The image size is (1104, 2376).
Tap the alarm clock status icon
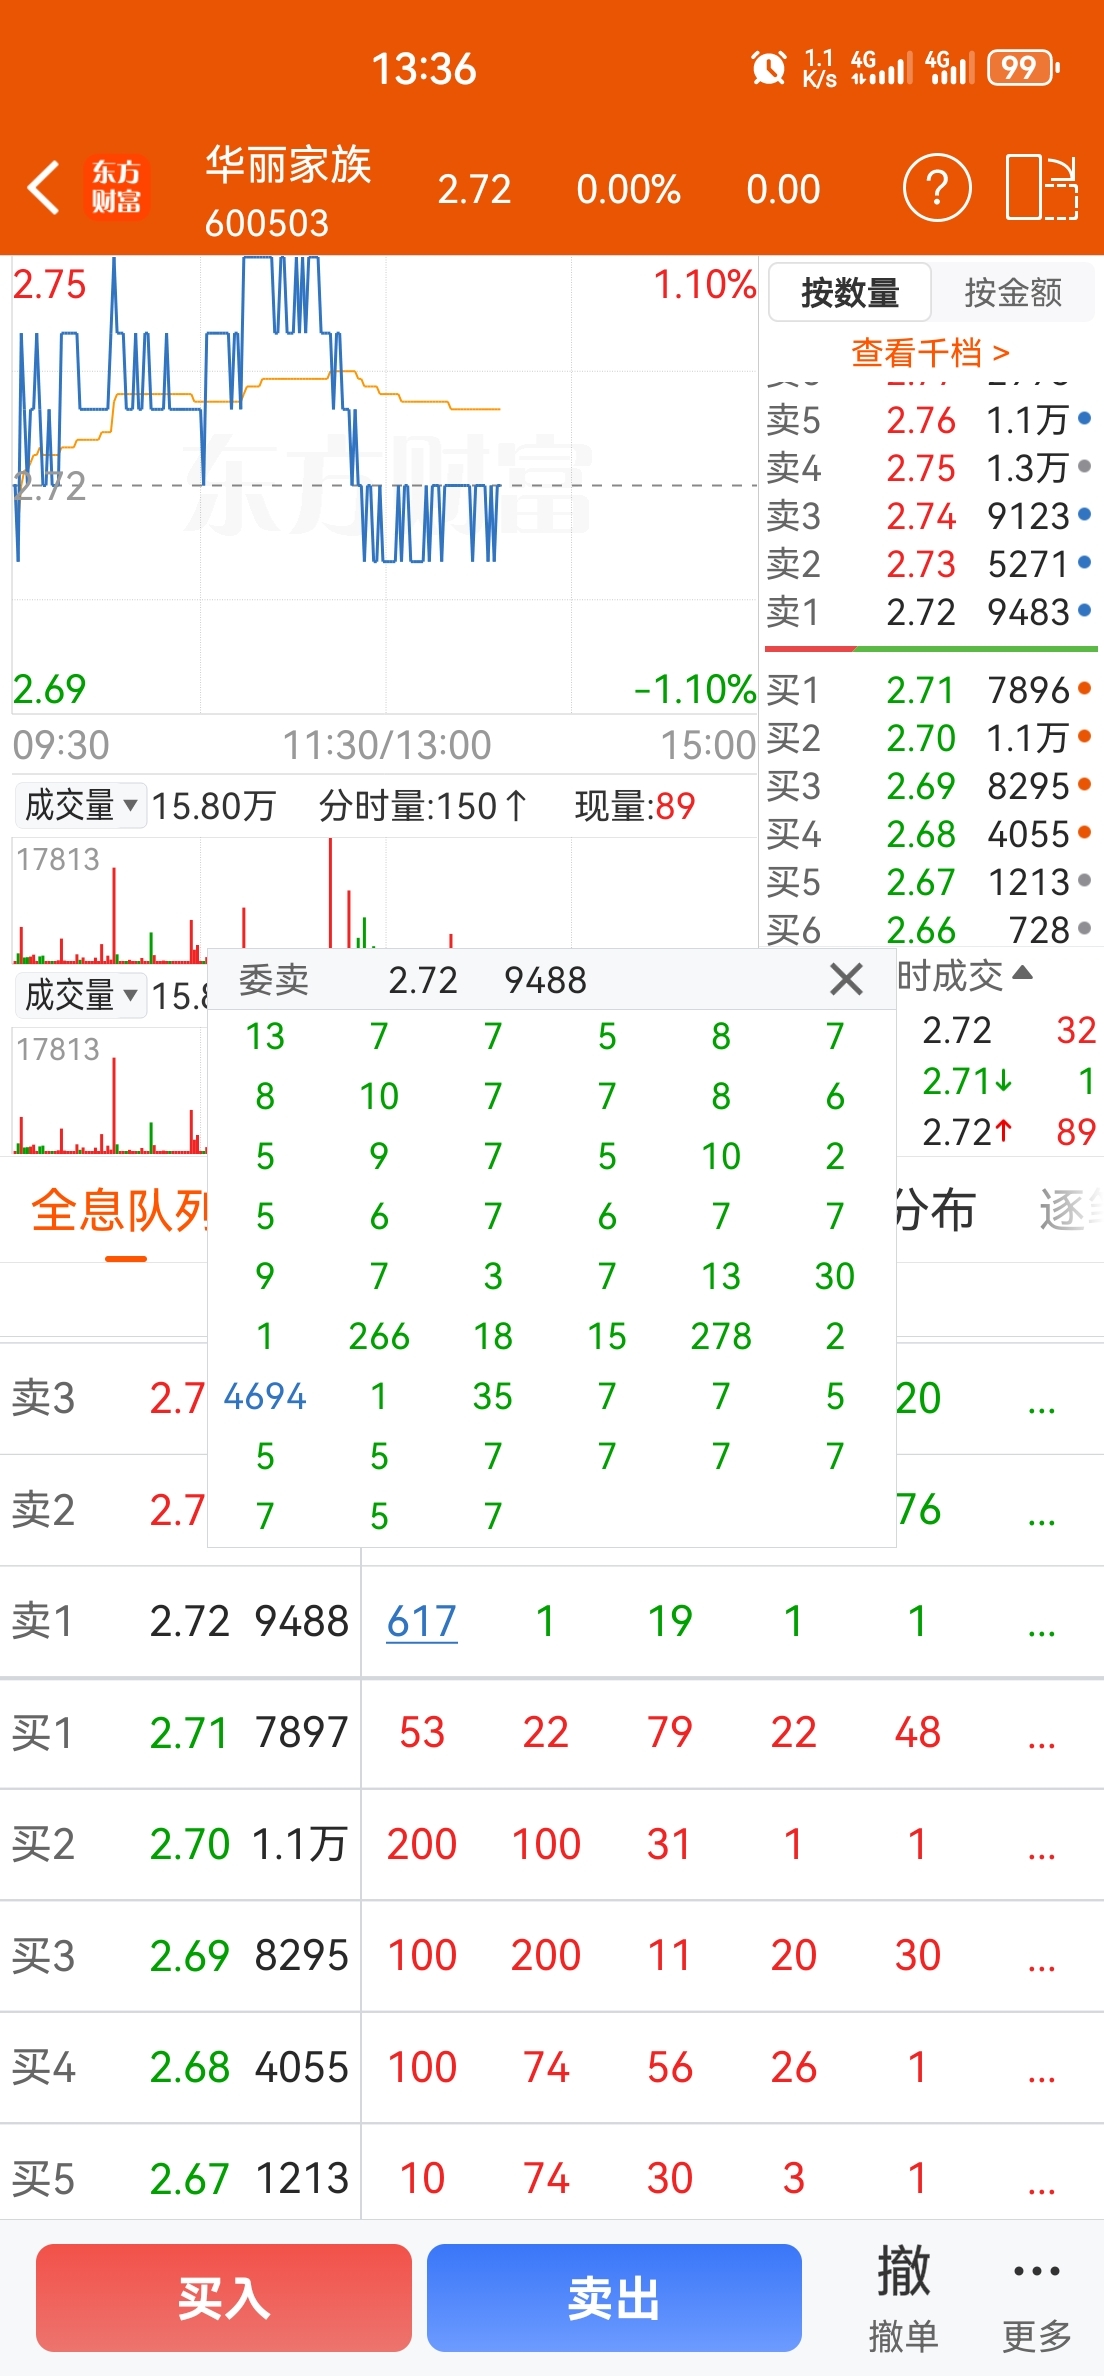pyautogui.click(x=768, y=68)
